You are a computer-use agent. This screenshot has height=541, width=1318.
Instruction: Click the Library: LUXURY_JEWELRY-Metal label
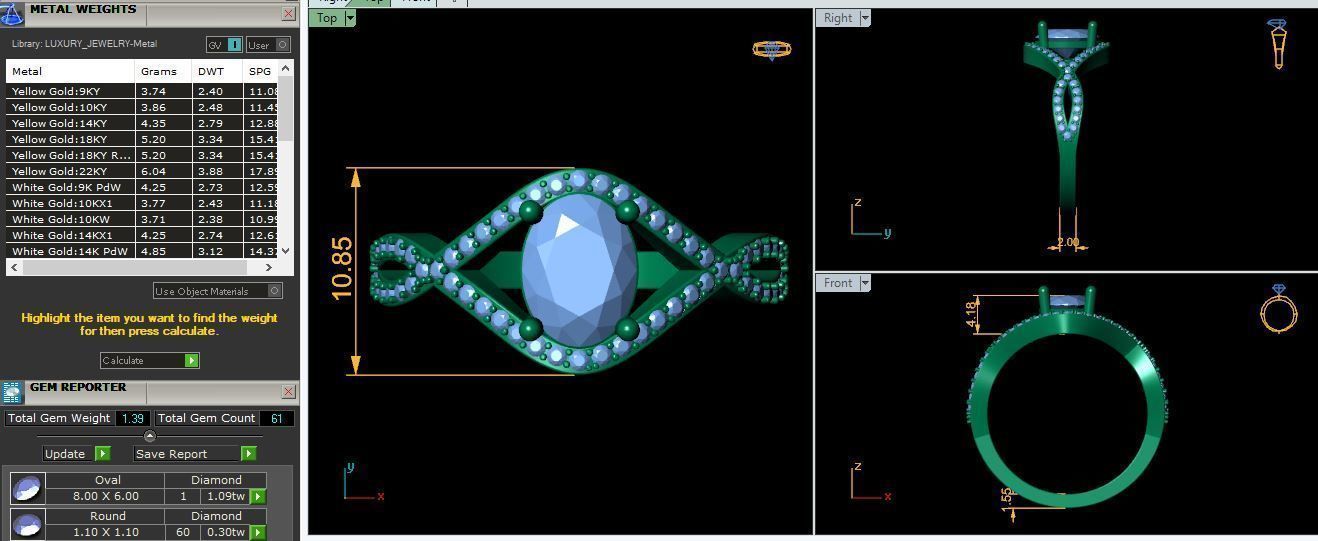[84, 44]
